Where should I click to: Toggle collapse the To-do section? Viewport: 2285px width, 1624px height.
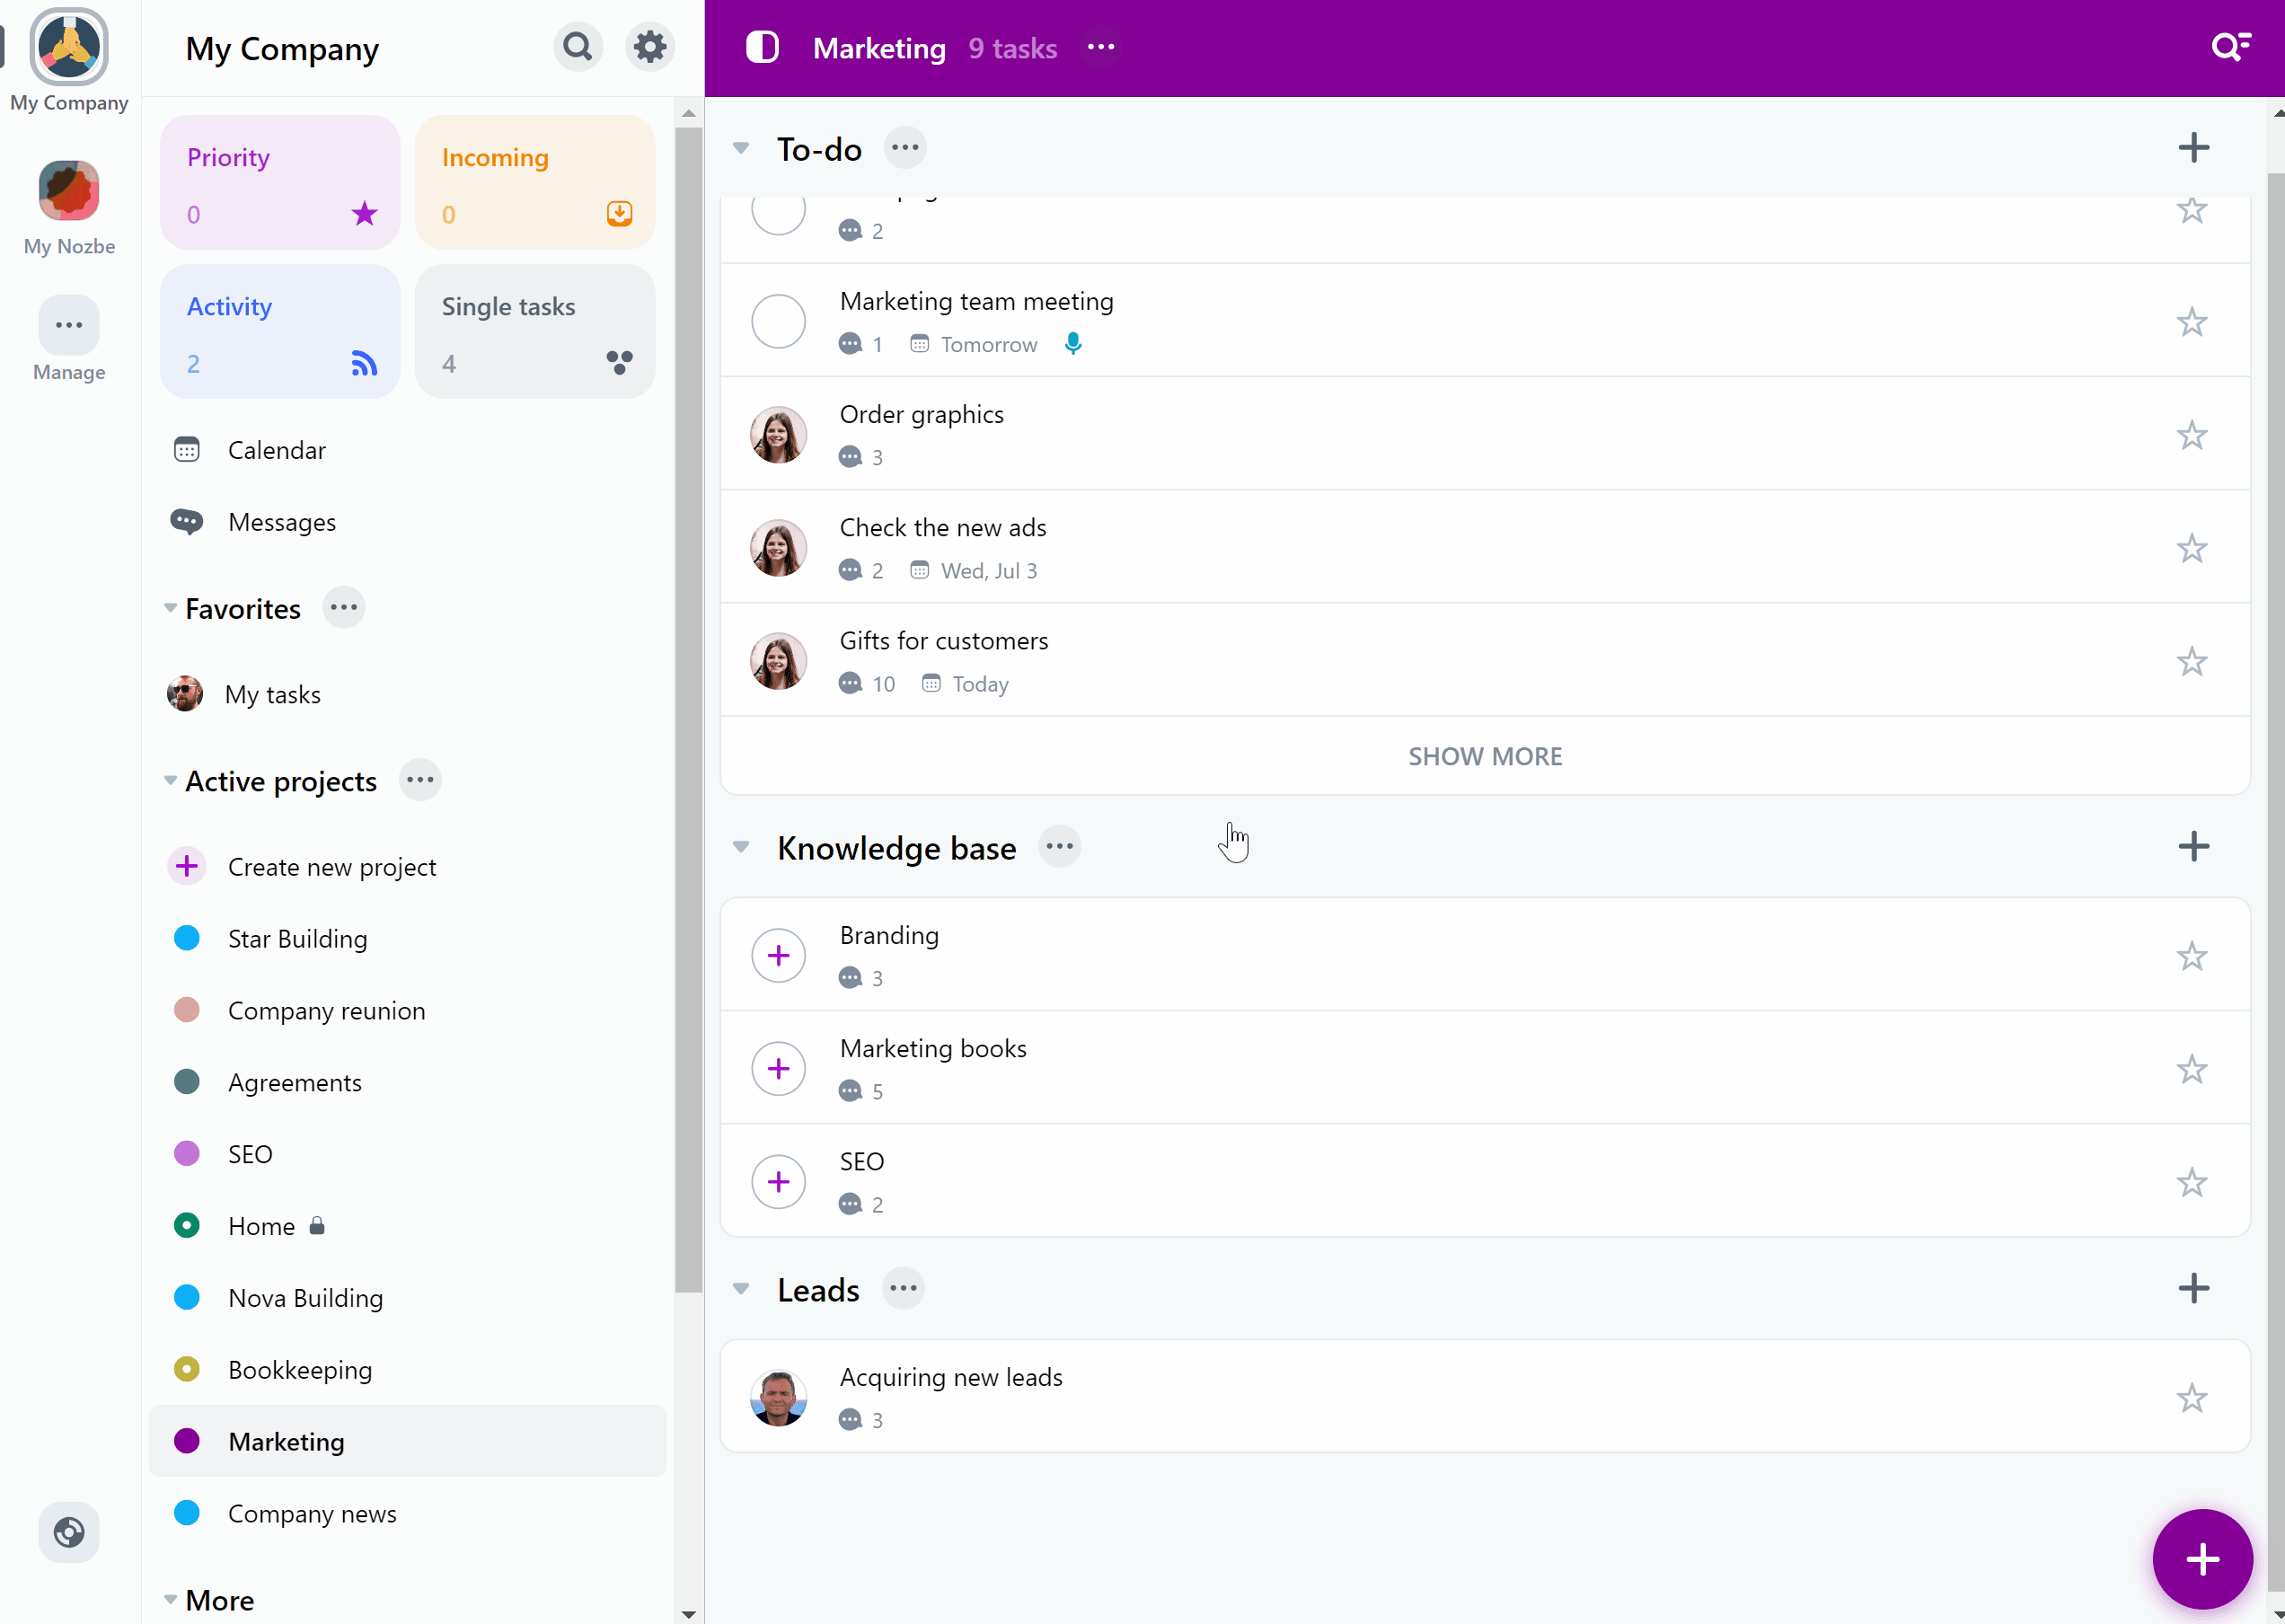(x=740, y=147)
